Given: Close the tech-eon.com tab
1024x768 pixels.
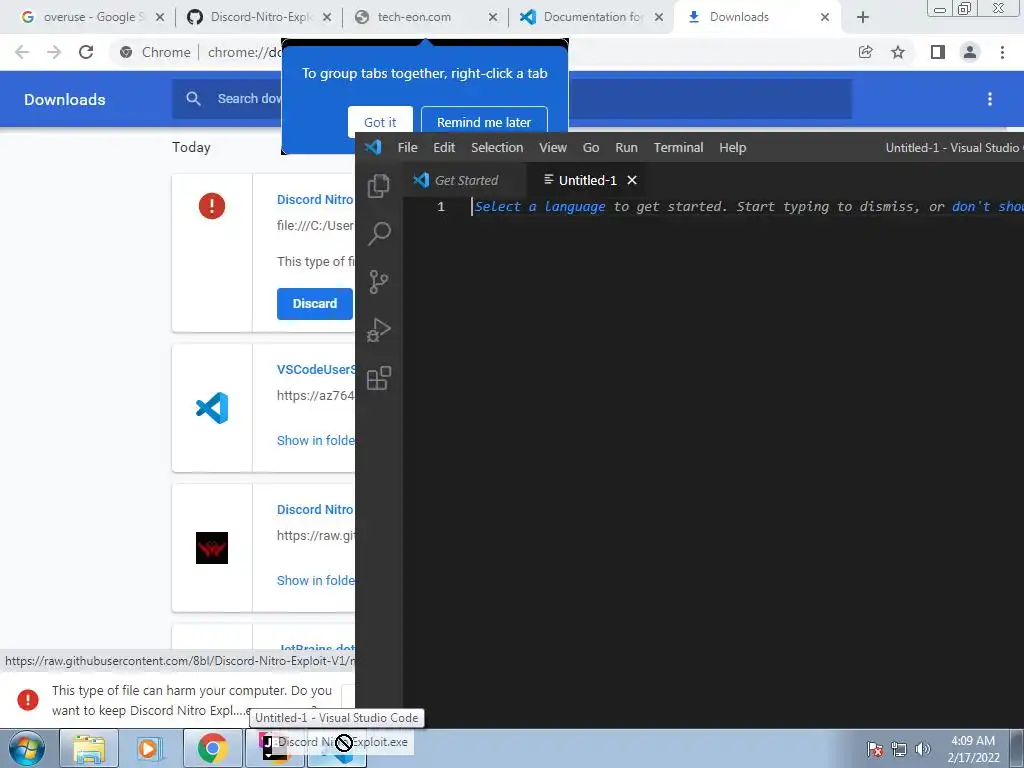Looking at the screenshot, I should click(493, 17).
